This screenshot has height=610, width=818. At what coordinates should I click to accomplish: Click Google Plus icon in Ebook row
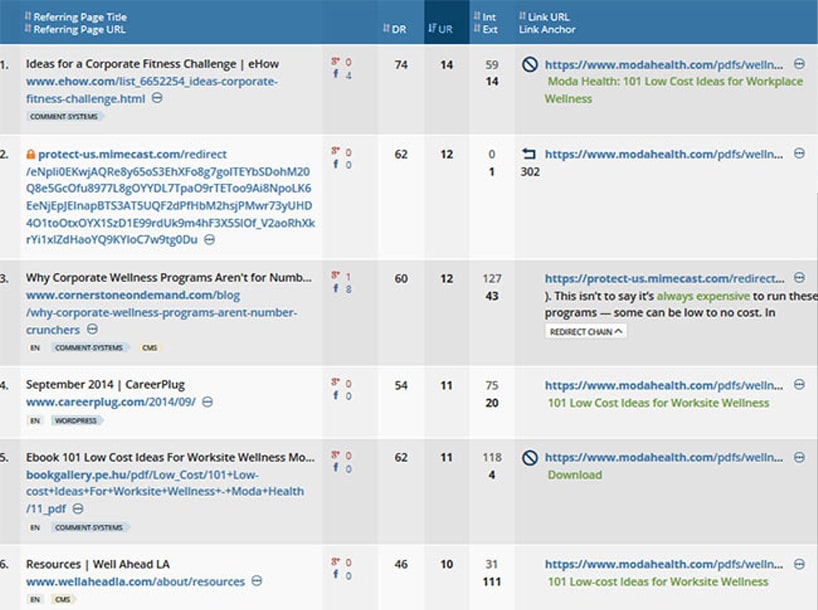tap(335, 454)
